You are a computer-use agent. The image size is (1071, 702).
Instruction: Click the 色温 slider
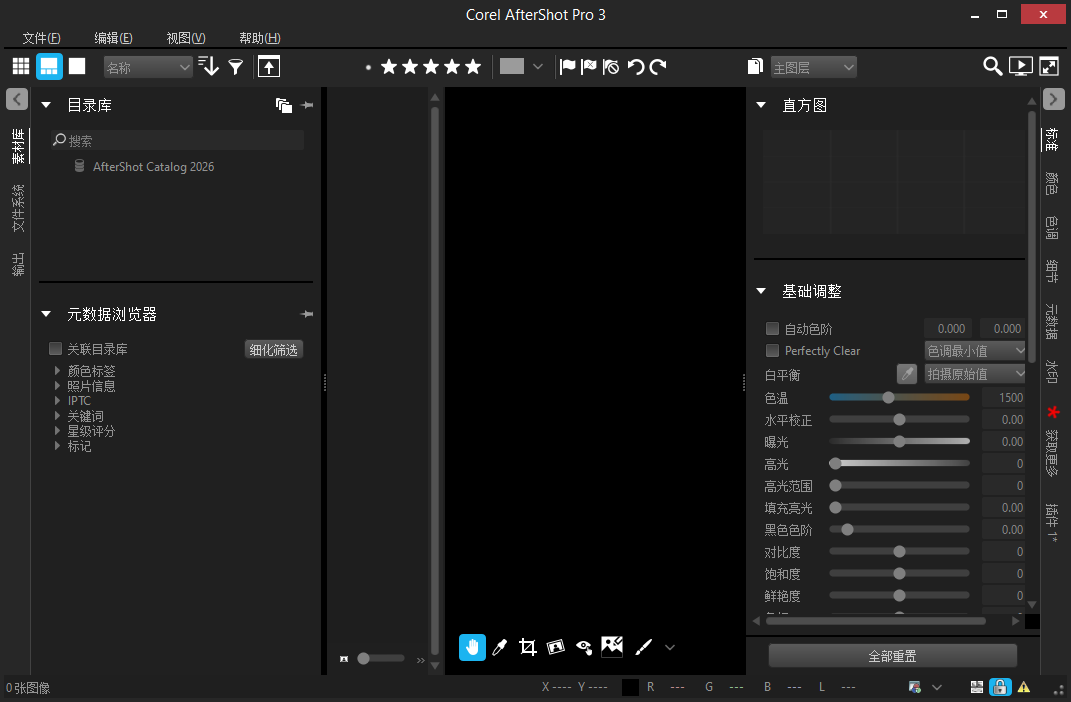click(899, 397)
